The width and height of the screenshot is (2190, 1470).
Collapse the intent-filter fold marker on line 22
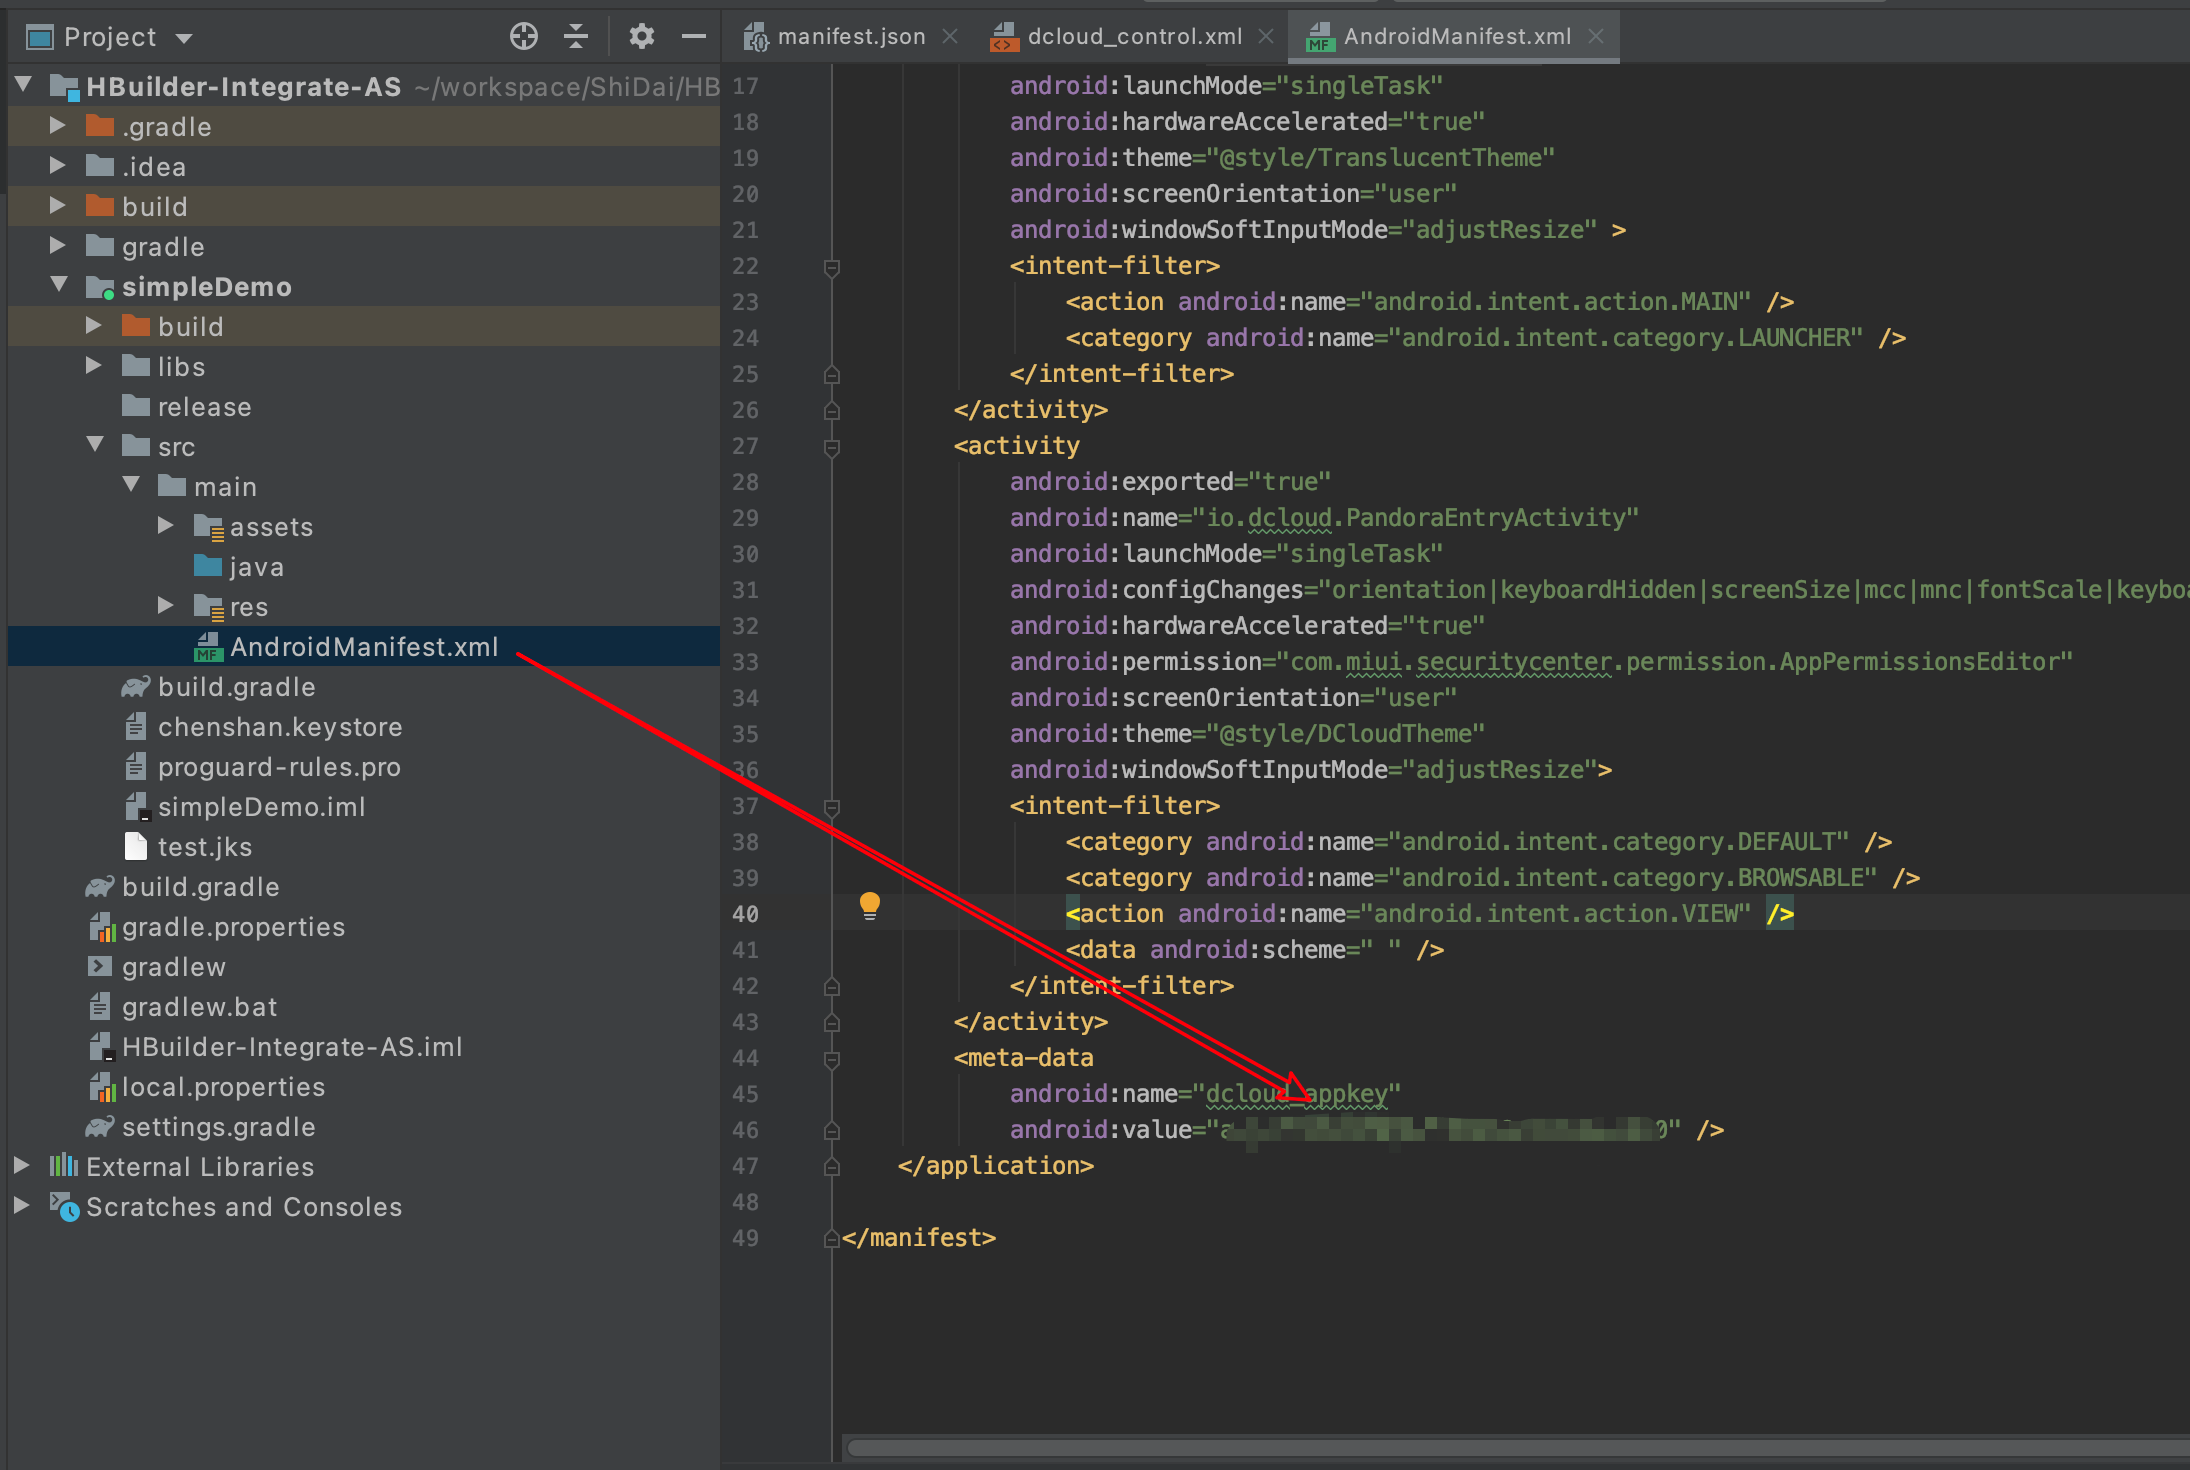pos(832,266)
